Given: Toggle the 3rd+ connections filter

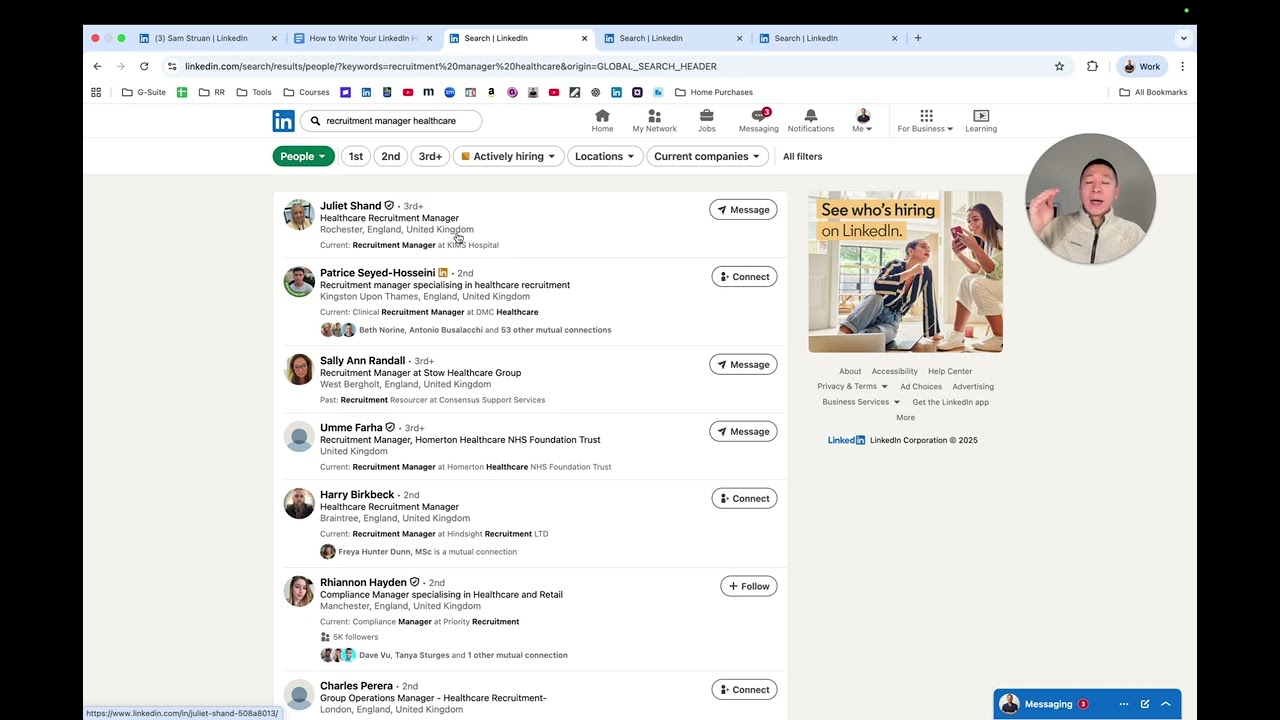Looking at the screenshot, I should point(430,156).
